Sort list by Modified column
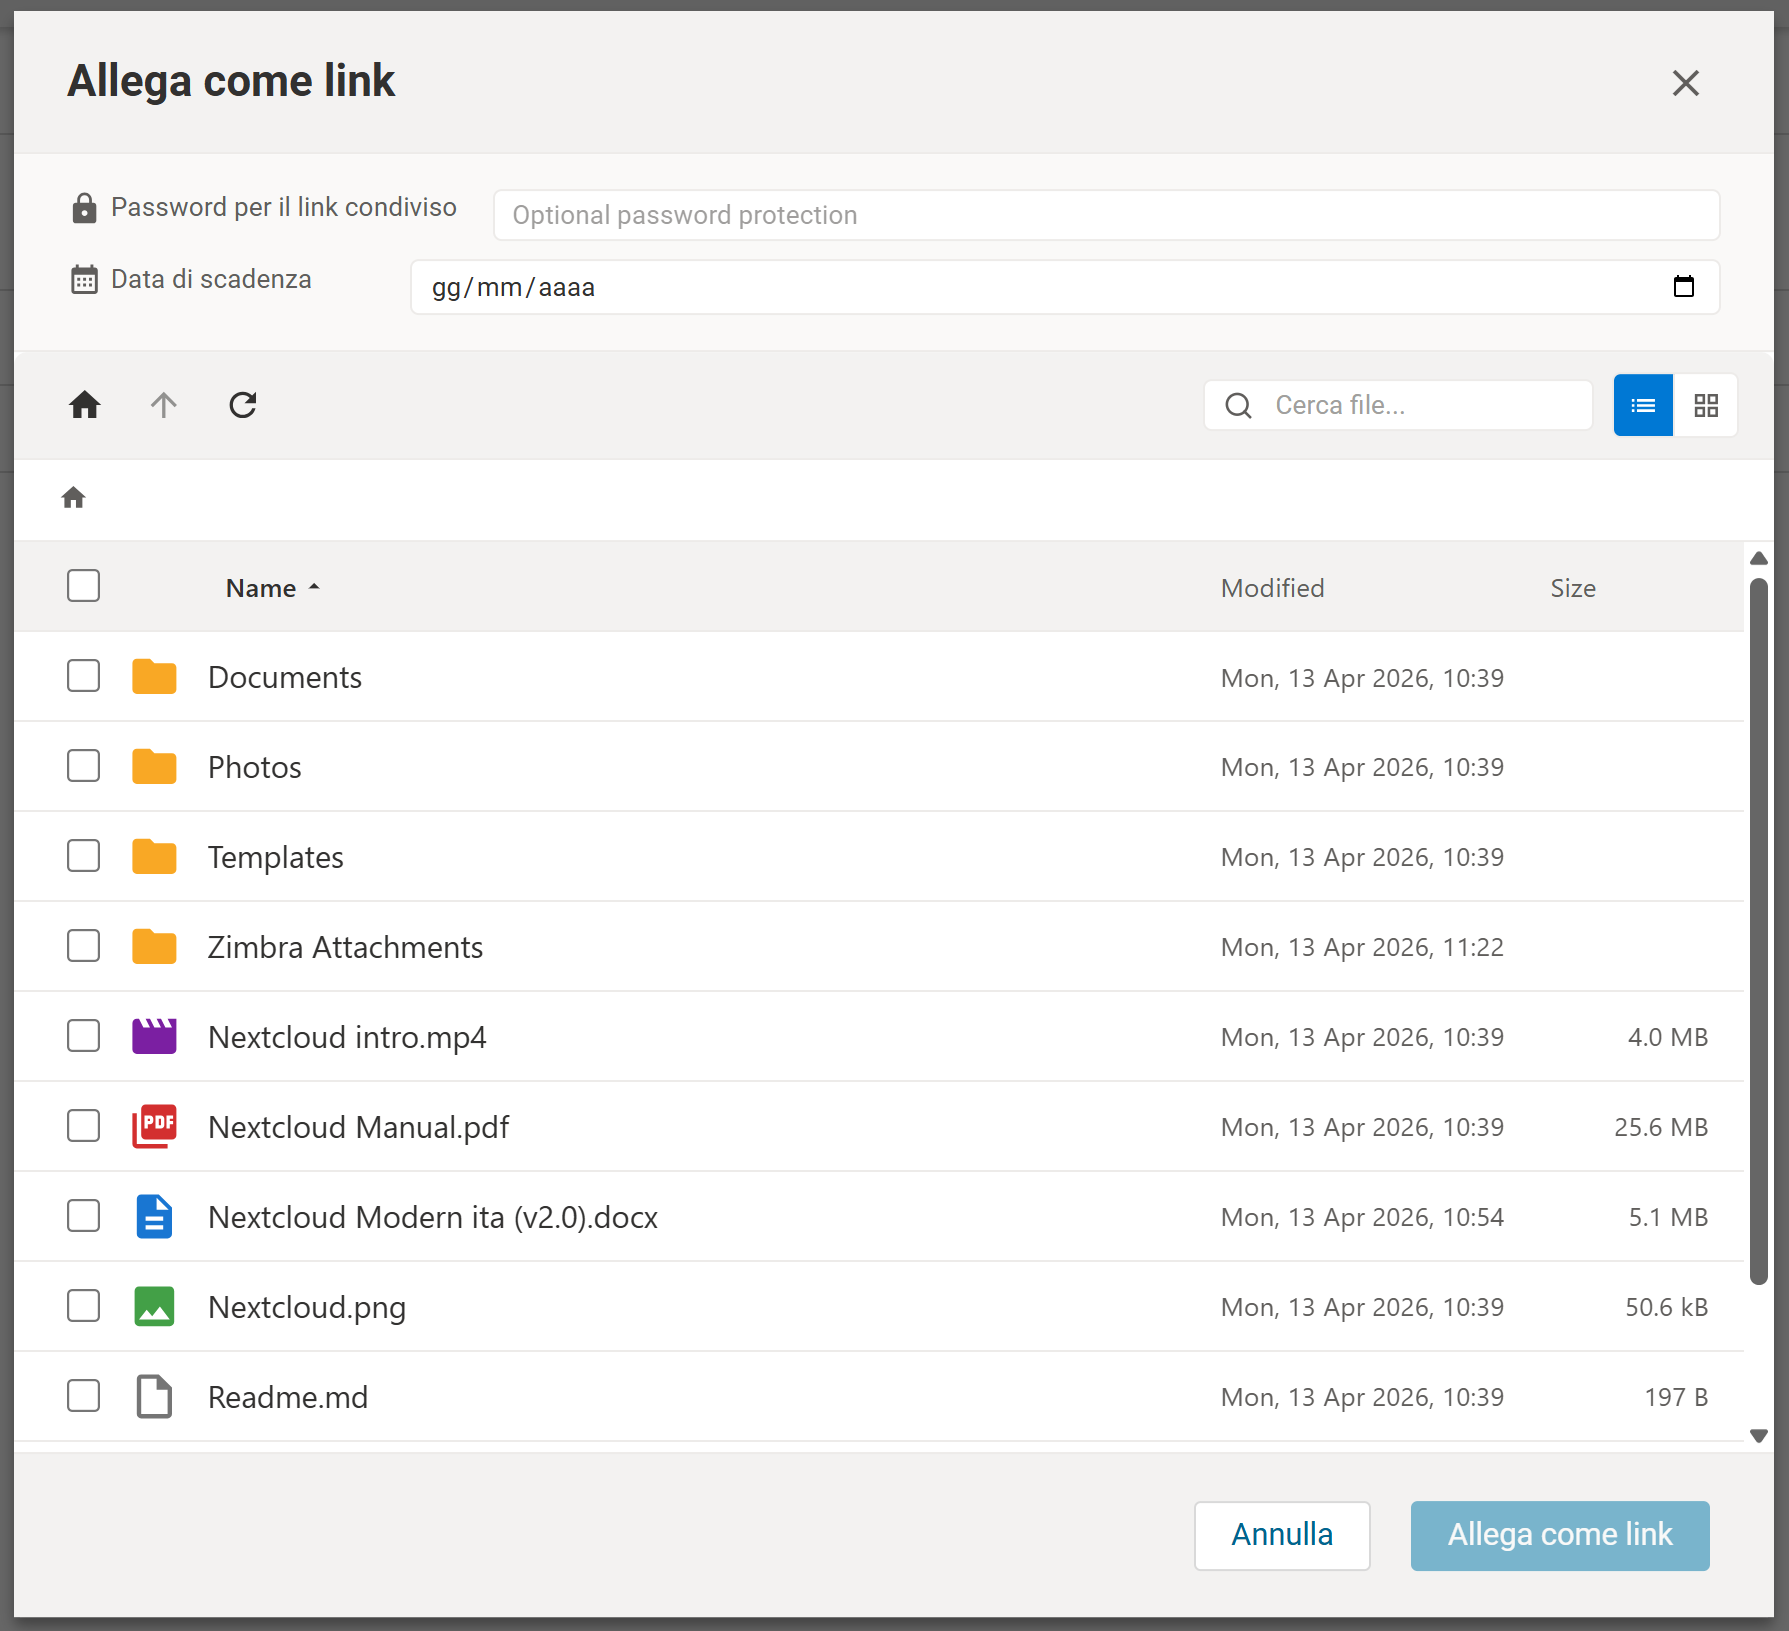Image resolution: width=1789 pixels, height=1631 pixels. [x=1272, y=588]
